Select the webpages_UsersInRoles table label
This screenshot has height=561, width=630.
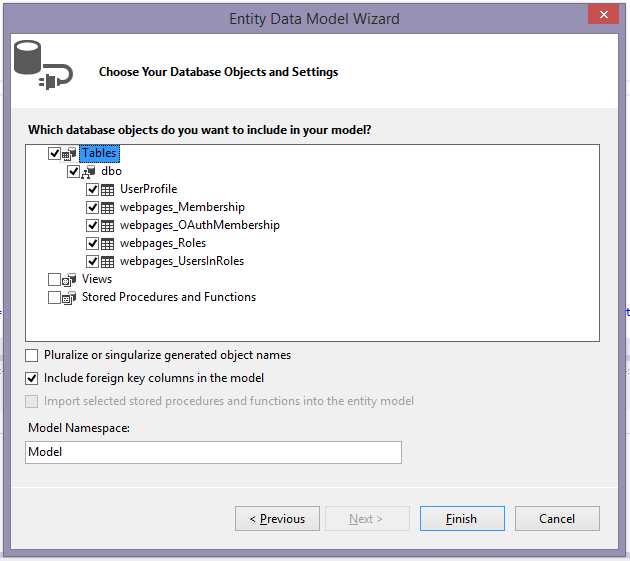point(182,262)
